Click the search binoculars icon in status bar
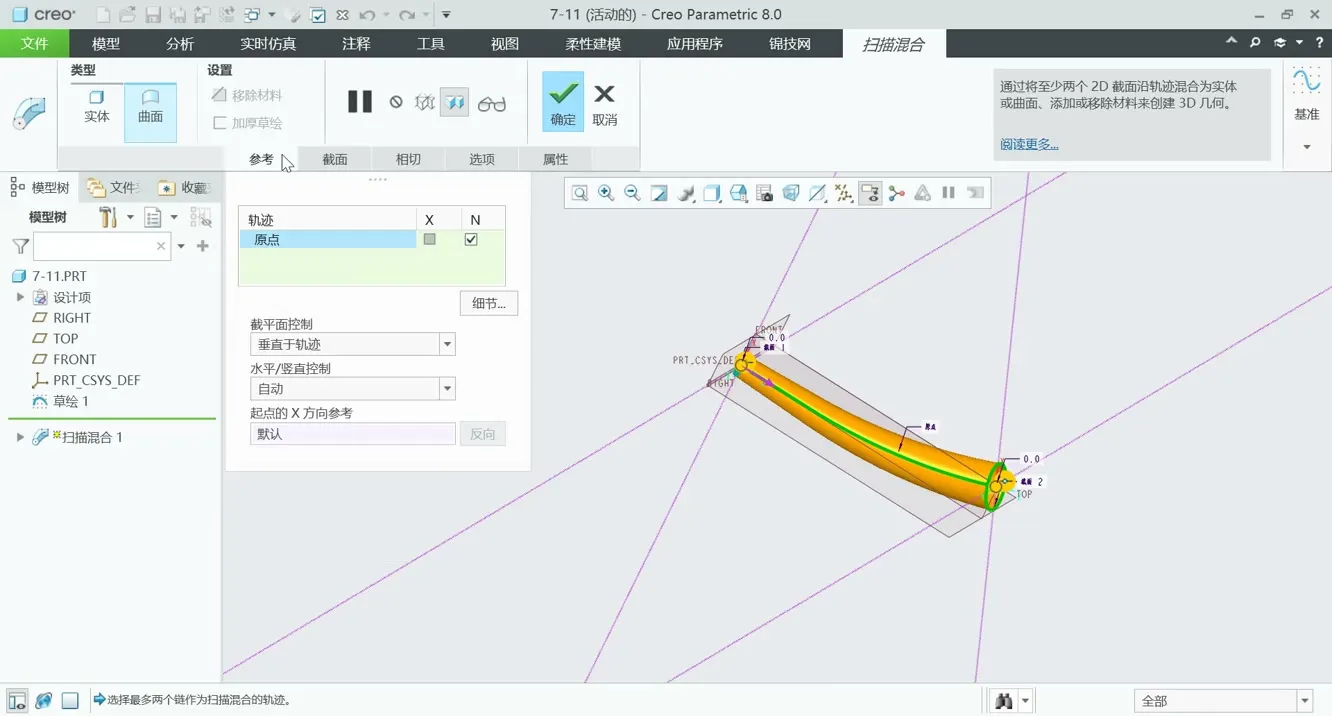 pos(1004,701)
